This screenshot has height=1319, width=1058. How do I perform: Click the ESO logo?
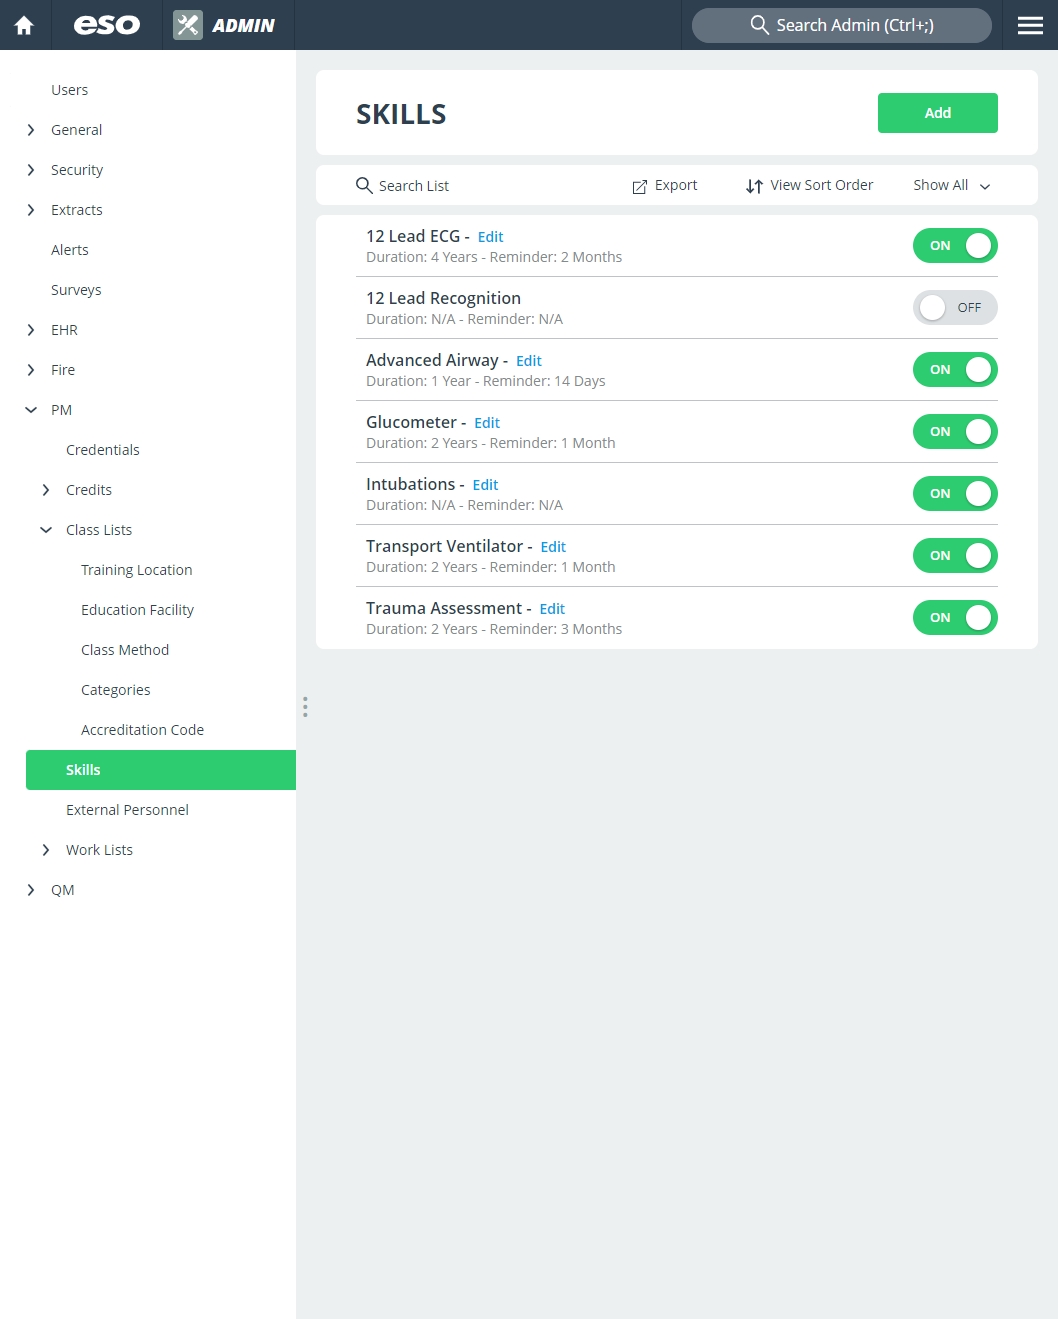[107, 25]
